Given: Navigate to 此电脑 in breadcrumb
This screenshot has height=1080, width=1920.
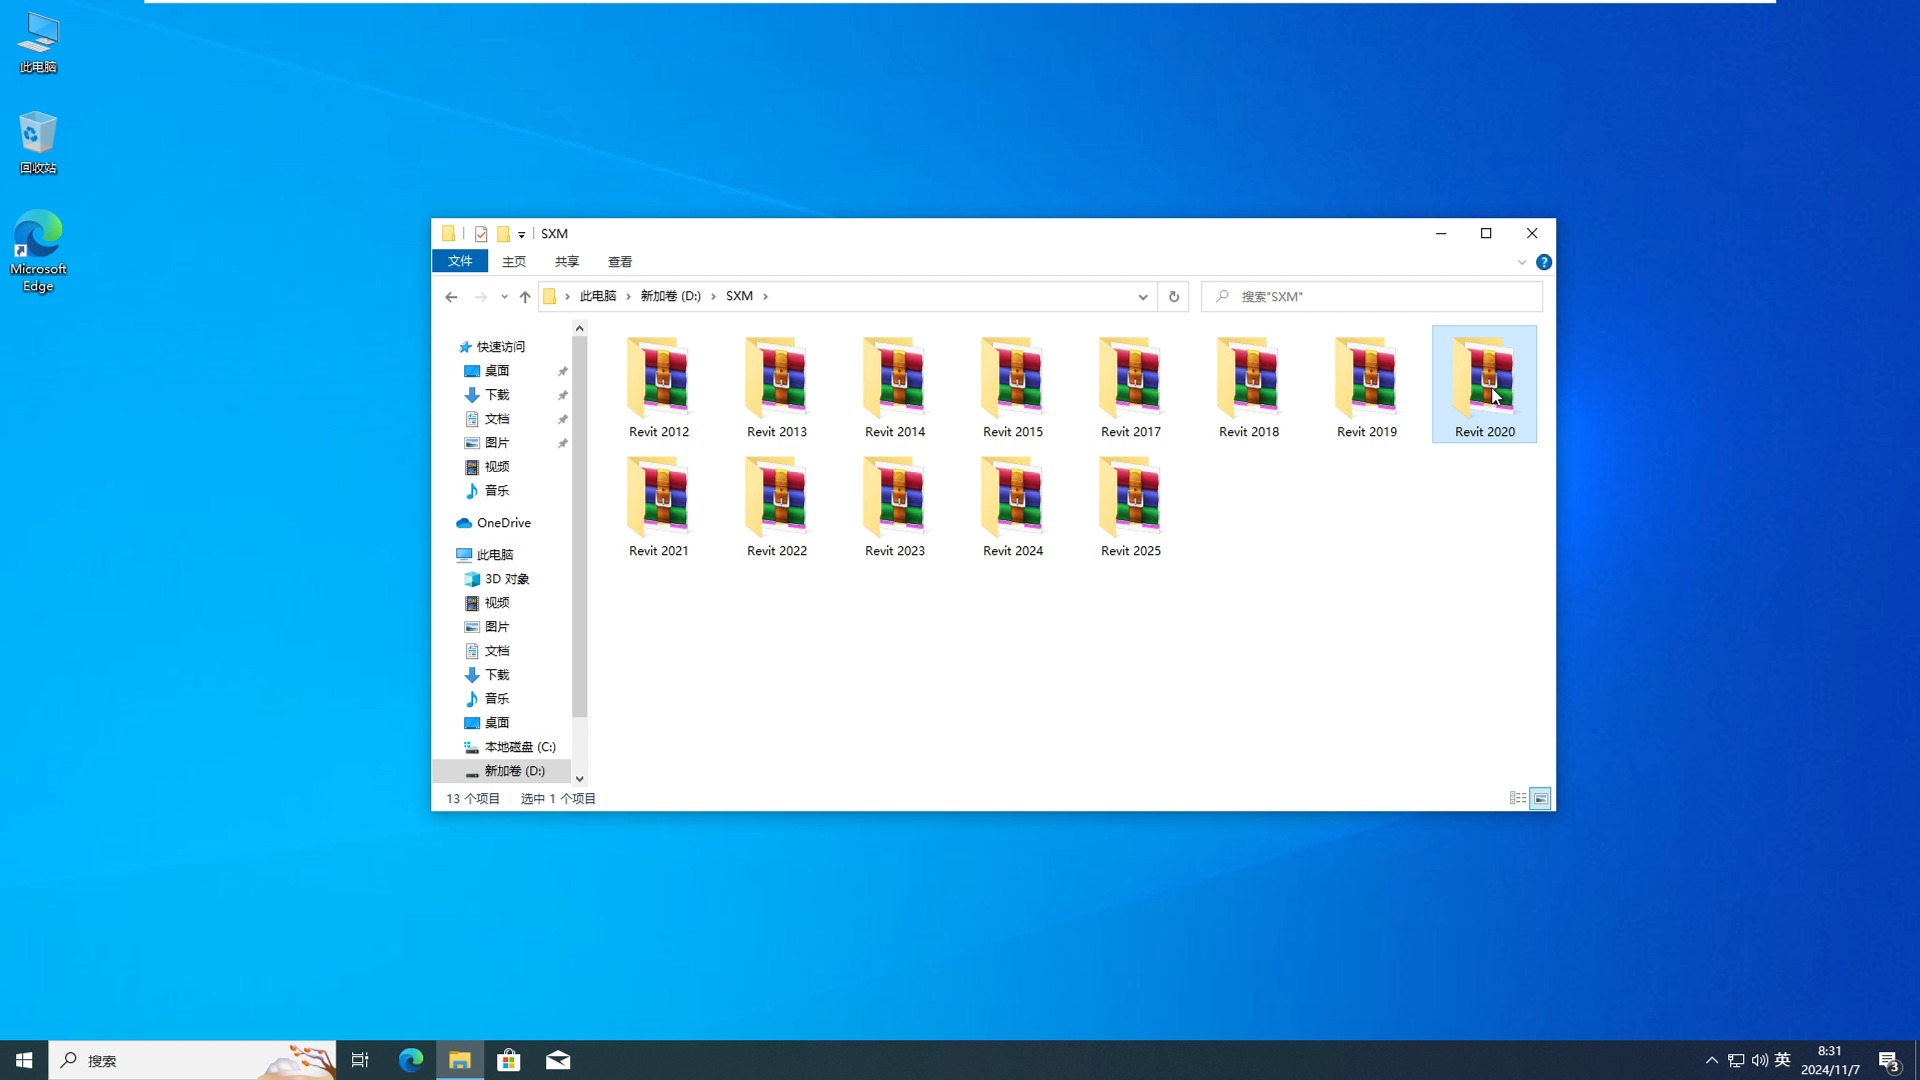Looking at the screenshot, I should 598,296.
